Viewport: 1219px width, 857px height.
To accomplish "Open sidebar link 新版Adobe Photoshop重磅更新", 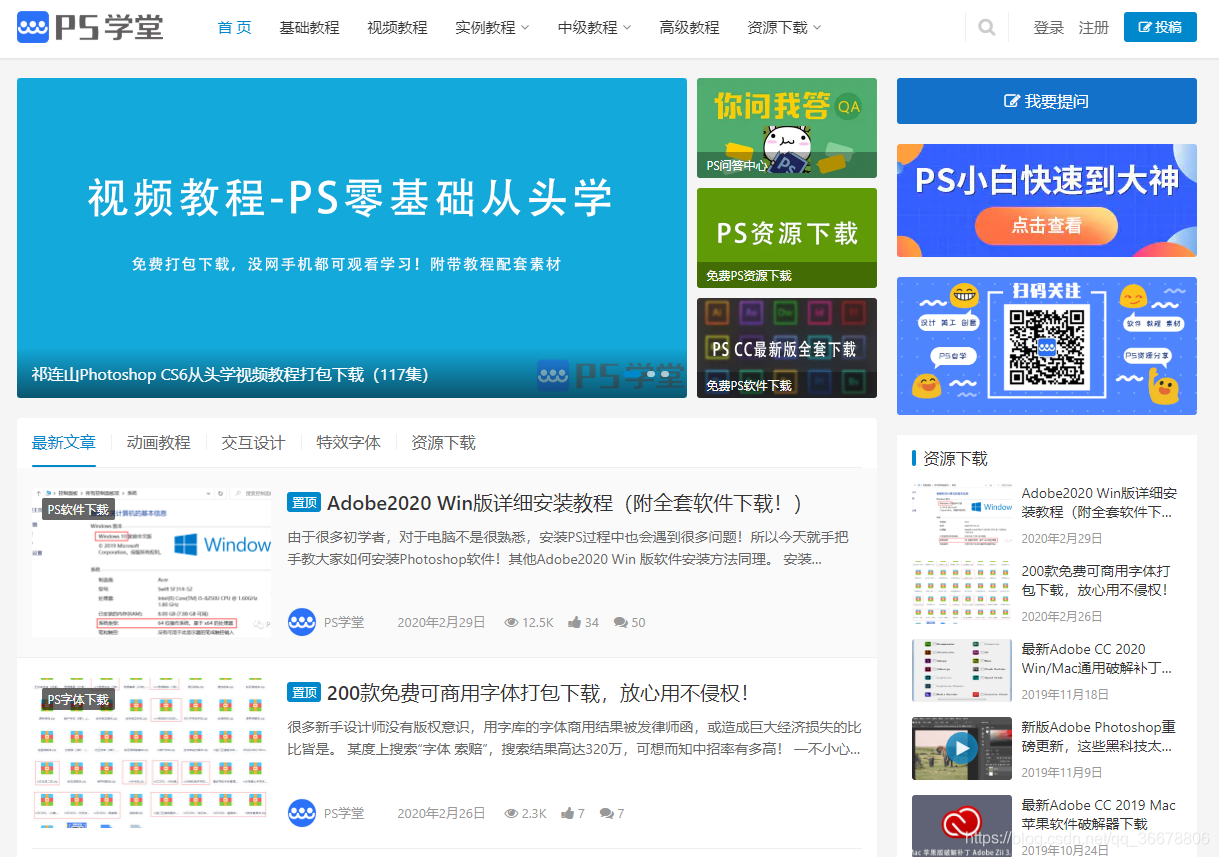I will pyautogui.click(x=1099, y=737).
